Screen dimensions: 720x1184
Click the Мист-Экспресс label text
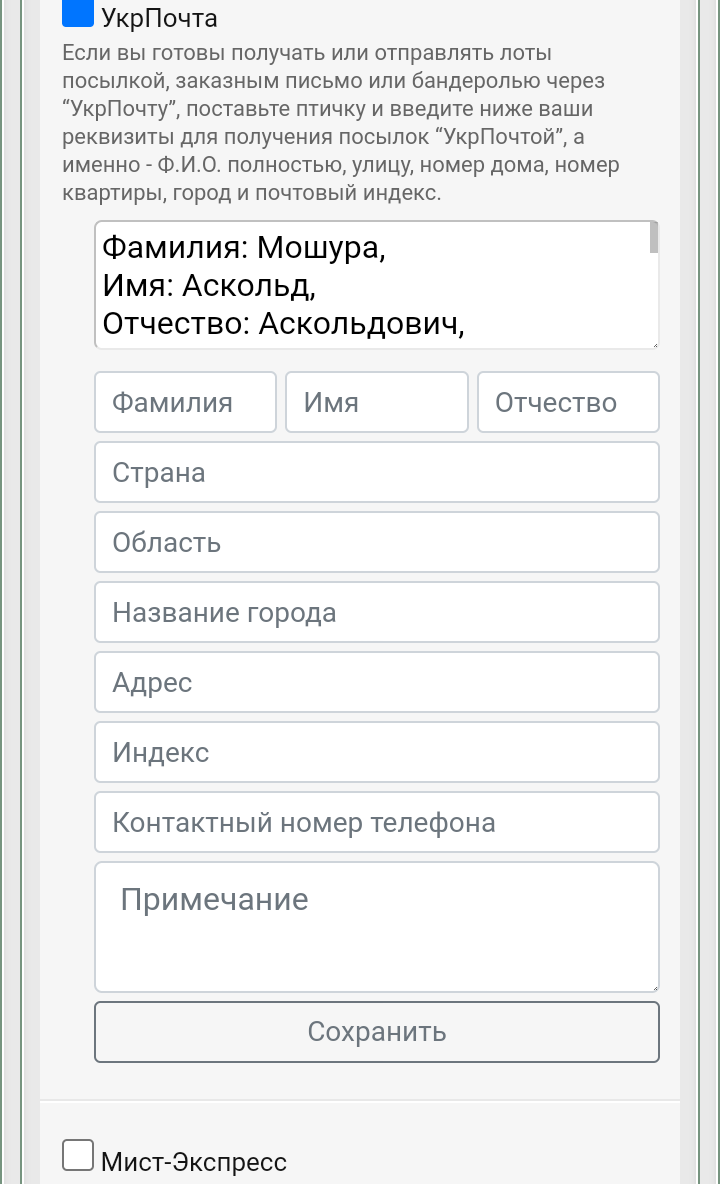point(194,1161)
